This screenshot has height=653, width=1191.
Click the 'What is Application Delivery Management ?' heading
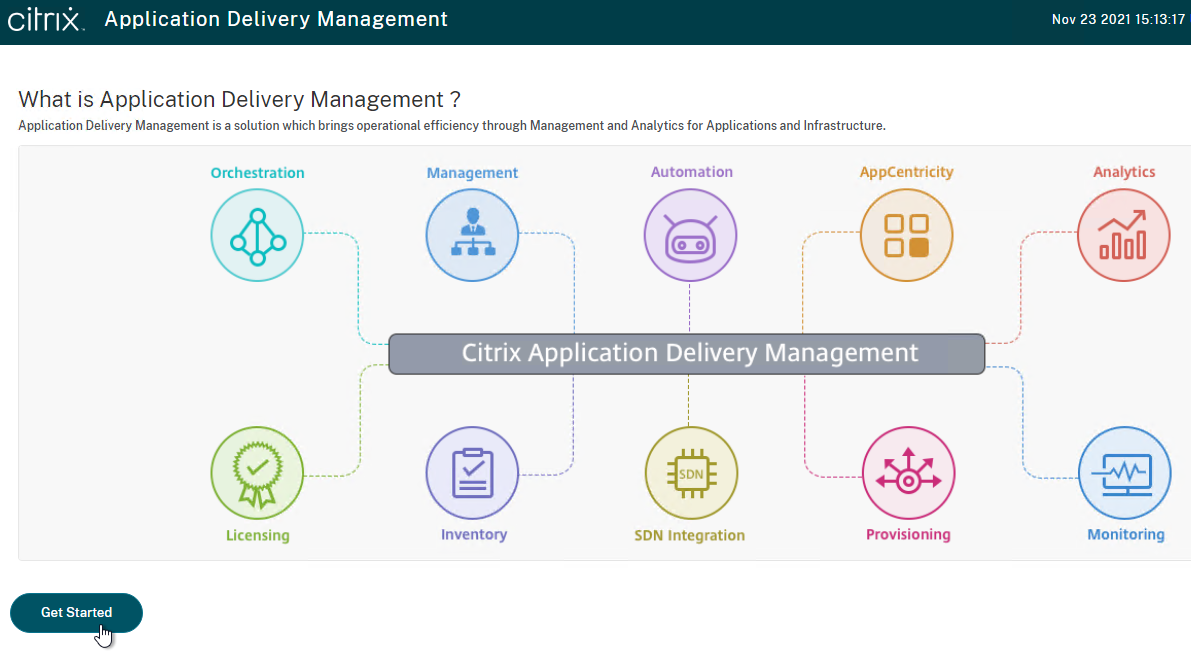239,99
